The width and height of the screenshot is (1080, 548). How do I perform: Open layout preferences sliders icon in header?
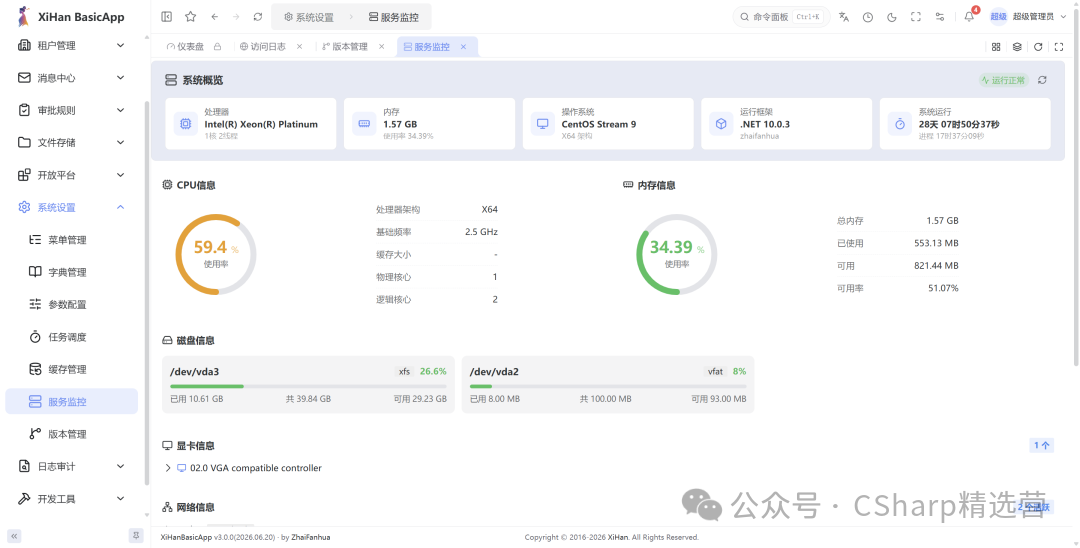click(x=940, y=17)
